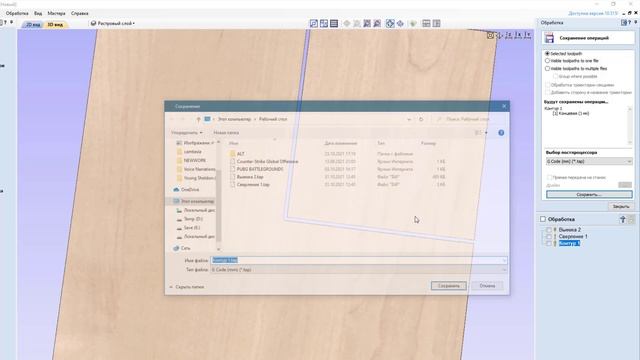Open the Растровый слой dropdown
640x360 pixels.
(113, 24)
